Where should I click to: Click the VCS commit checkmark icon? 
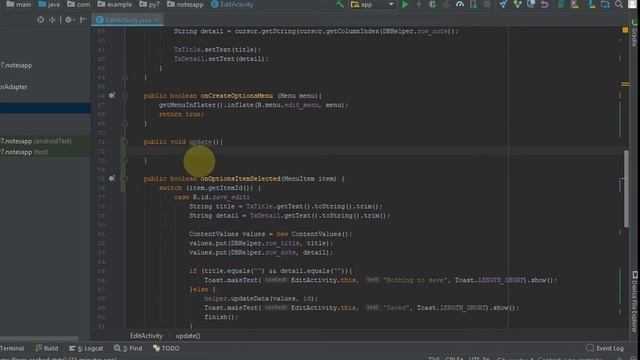click(517, 4)
